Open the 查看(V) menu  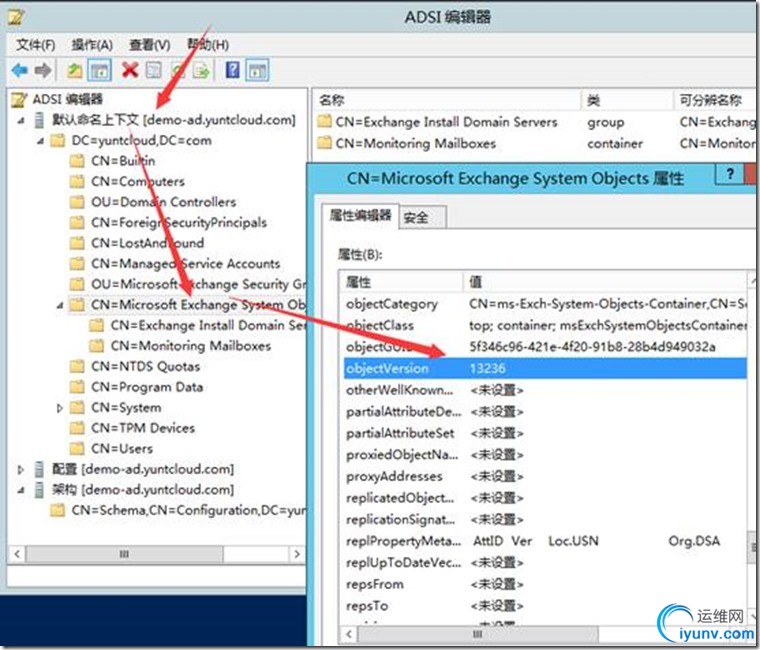(150, 45)
